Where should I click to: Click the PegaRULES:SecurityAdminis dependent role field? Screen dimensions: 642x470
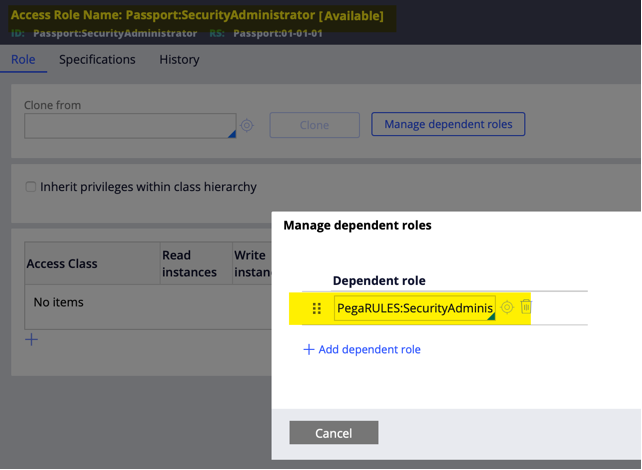point(415,308)
